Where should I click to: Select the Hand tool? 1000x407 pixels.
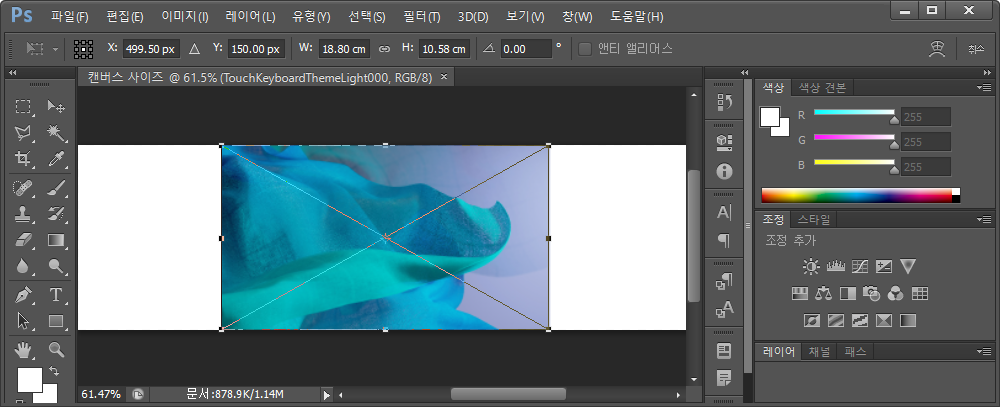click(24, 349)
